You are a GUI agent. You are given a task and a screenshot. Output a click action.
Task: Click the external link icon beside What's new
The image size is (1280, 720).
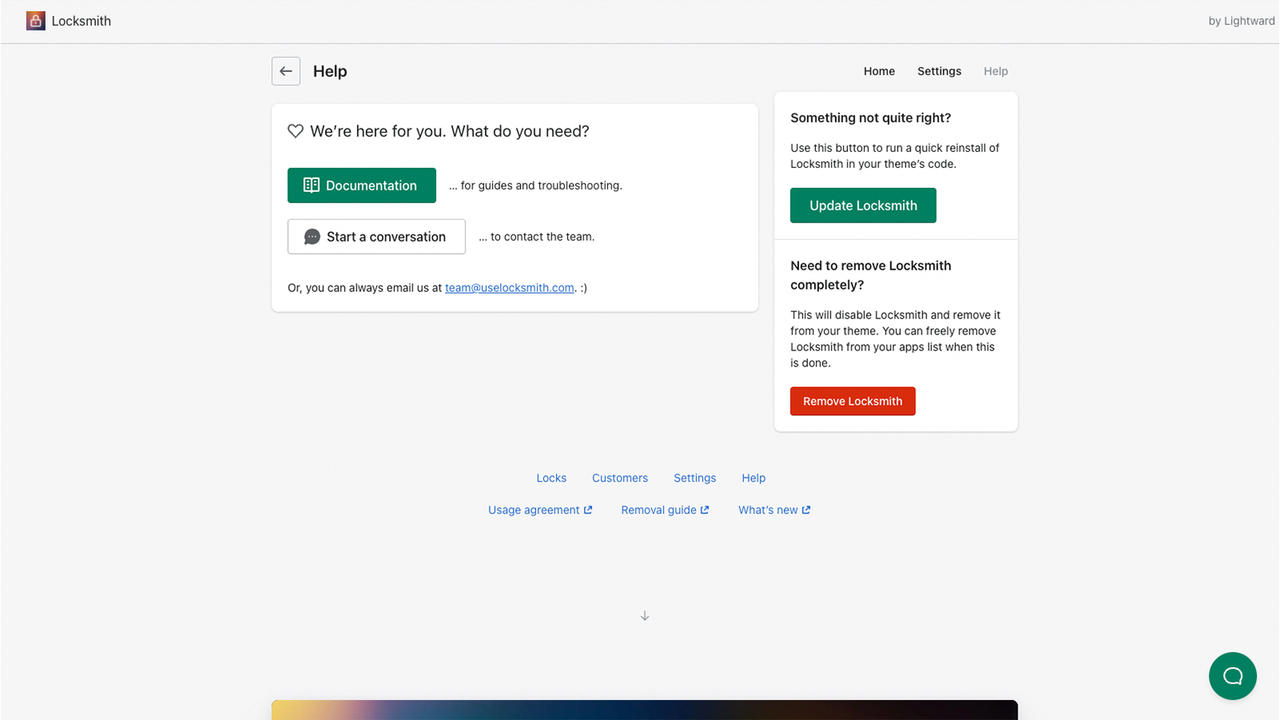[807, 509]
